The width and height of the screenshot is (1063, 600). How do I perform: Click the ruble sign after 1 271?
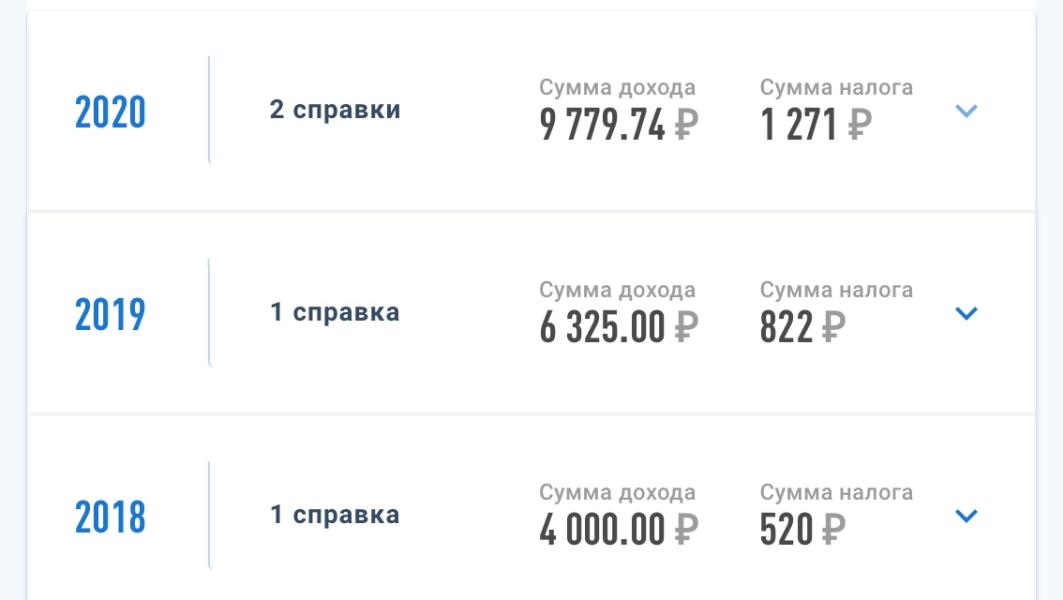(x=858, y=126)
